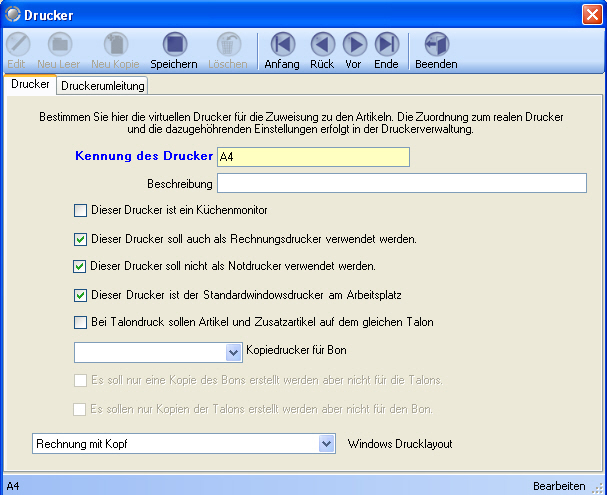Jump to last record with Ende

(386, 45)
